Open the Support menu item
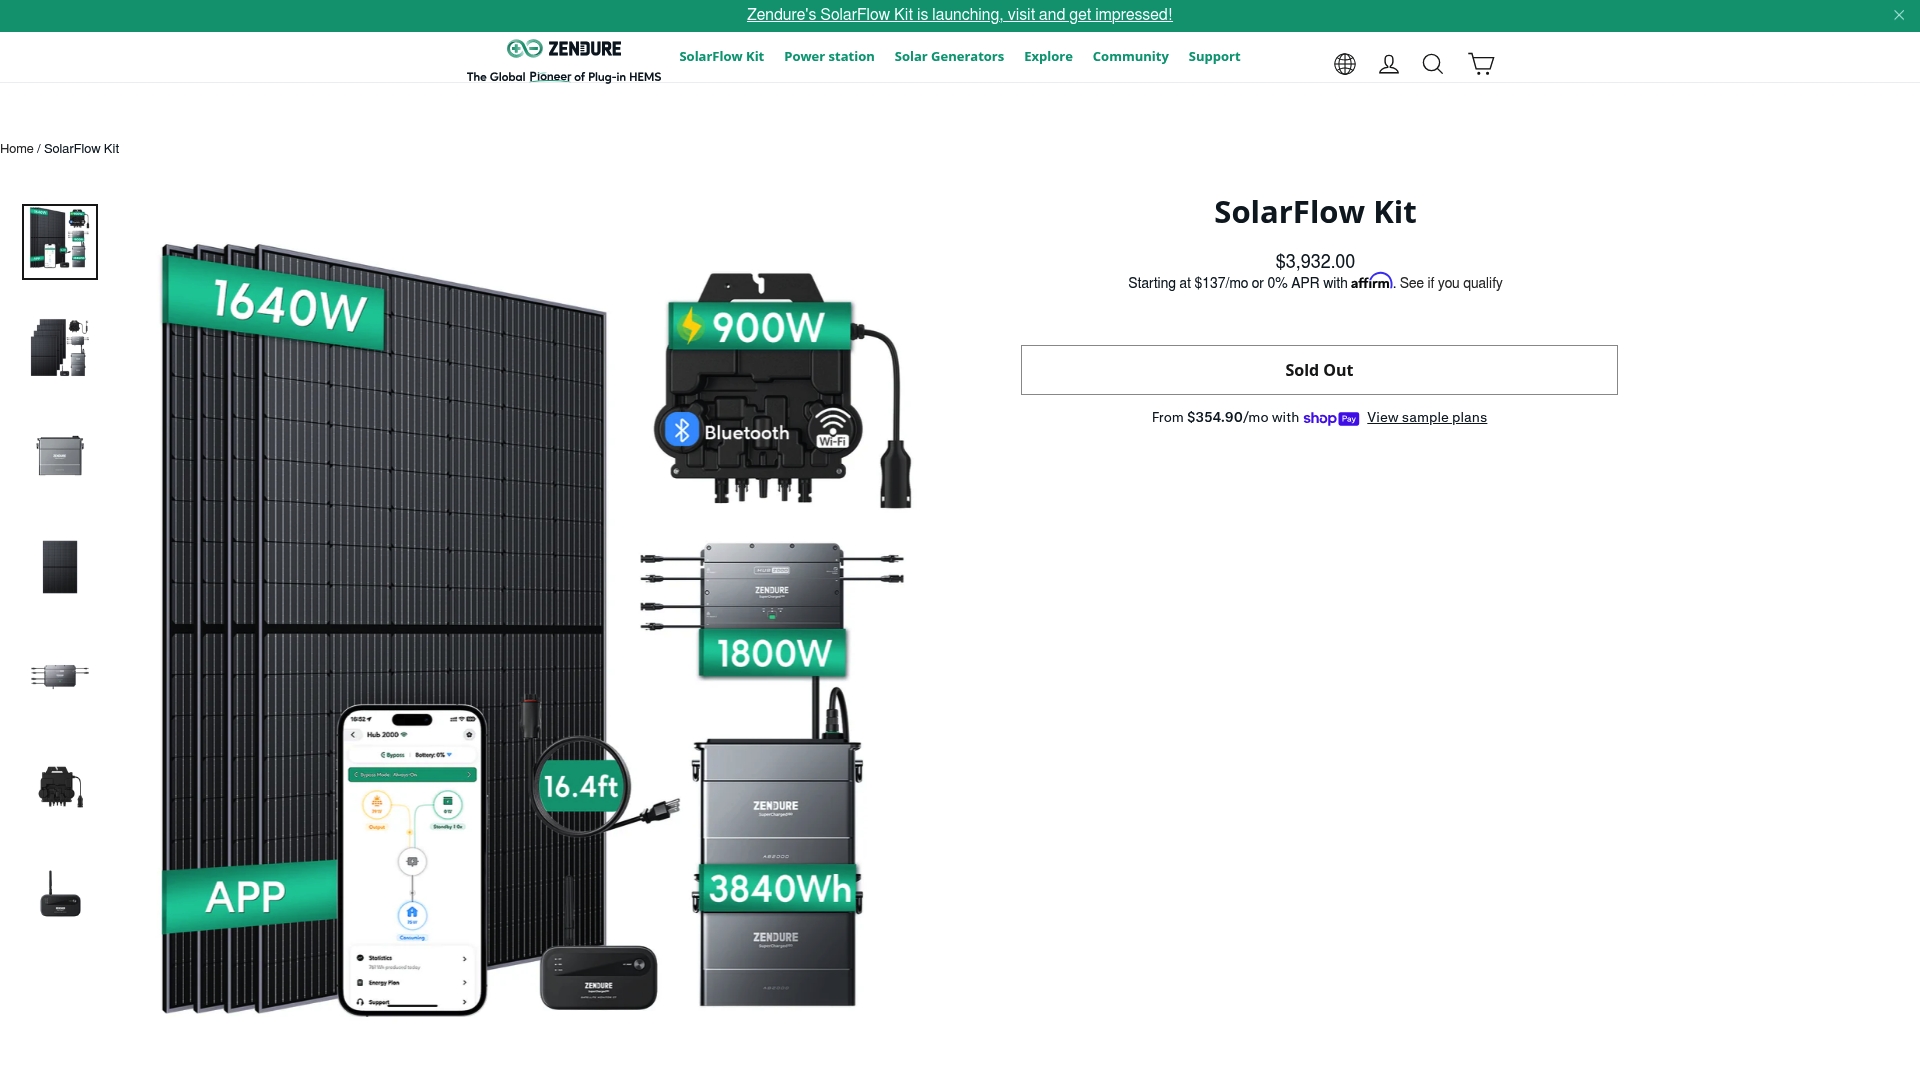The width and height of the screenshot is (1920, 1080). pyautogui.click(x=1214, y=57)
